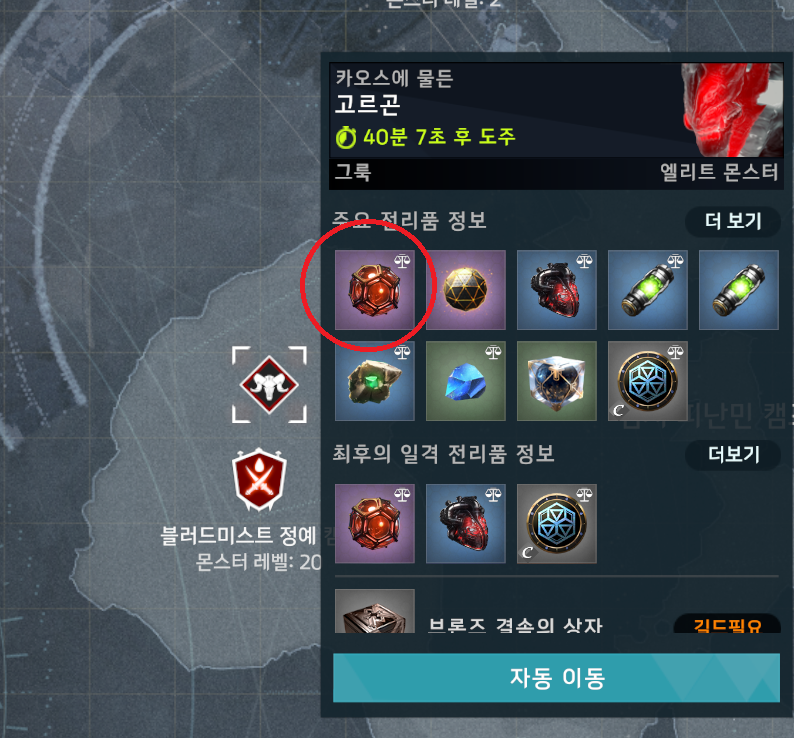Click the green gem stone ore item

click(x=374, y=381)
